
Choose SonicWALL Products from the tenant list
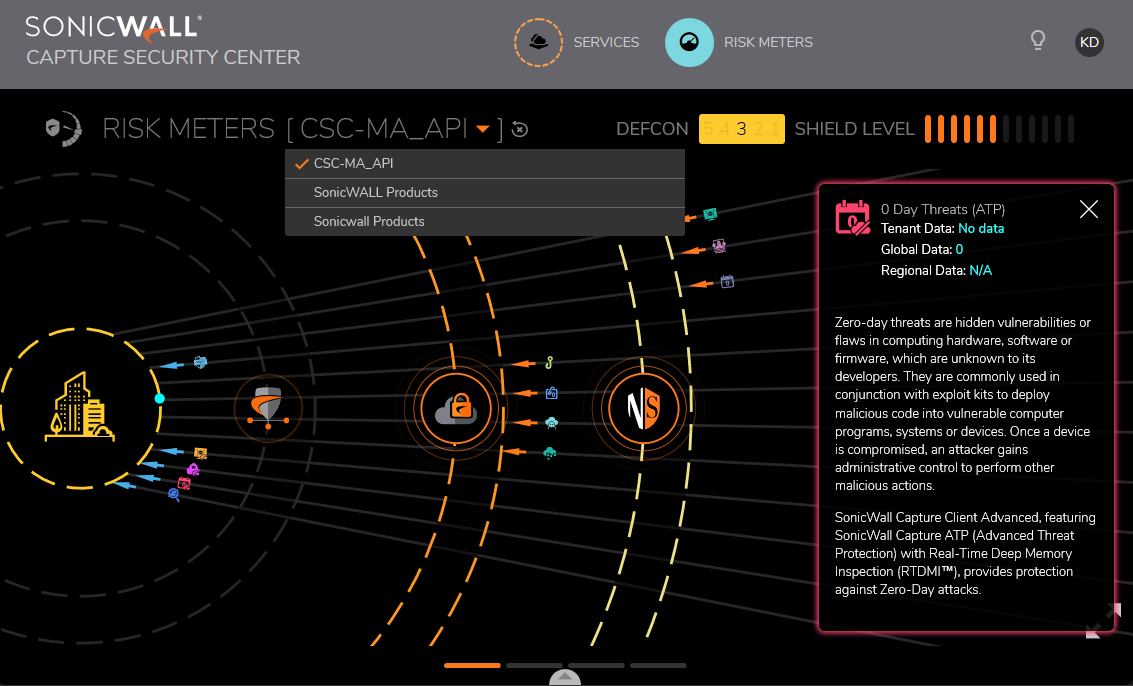point(485,192)
